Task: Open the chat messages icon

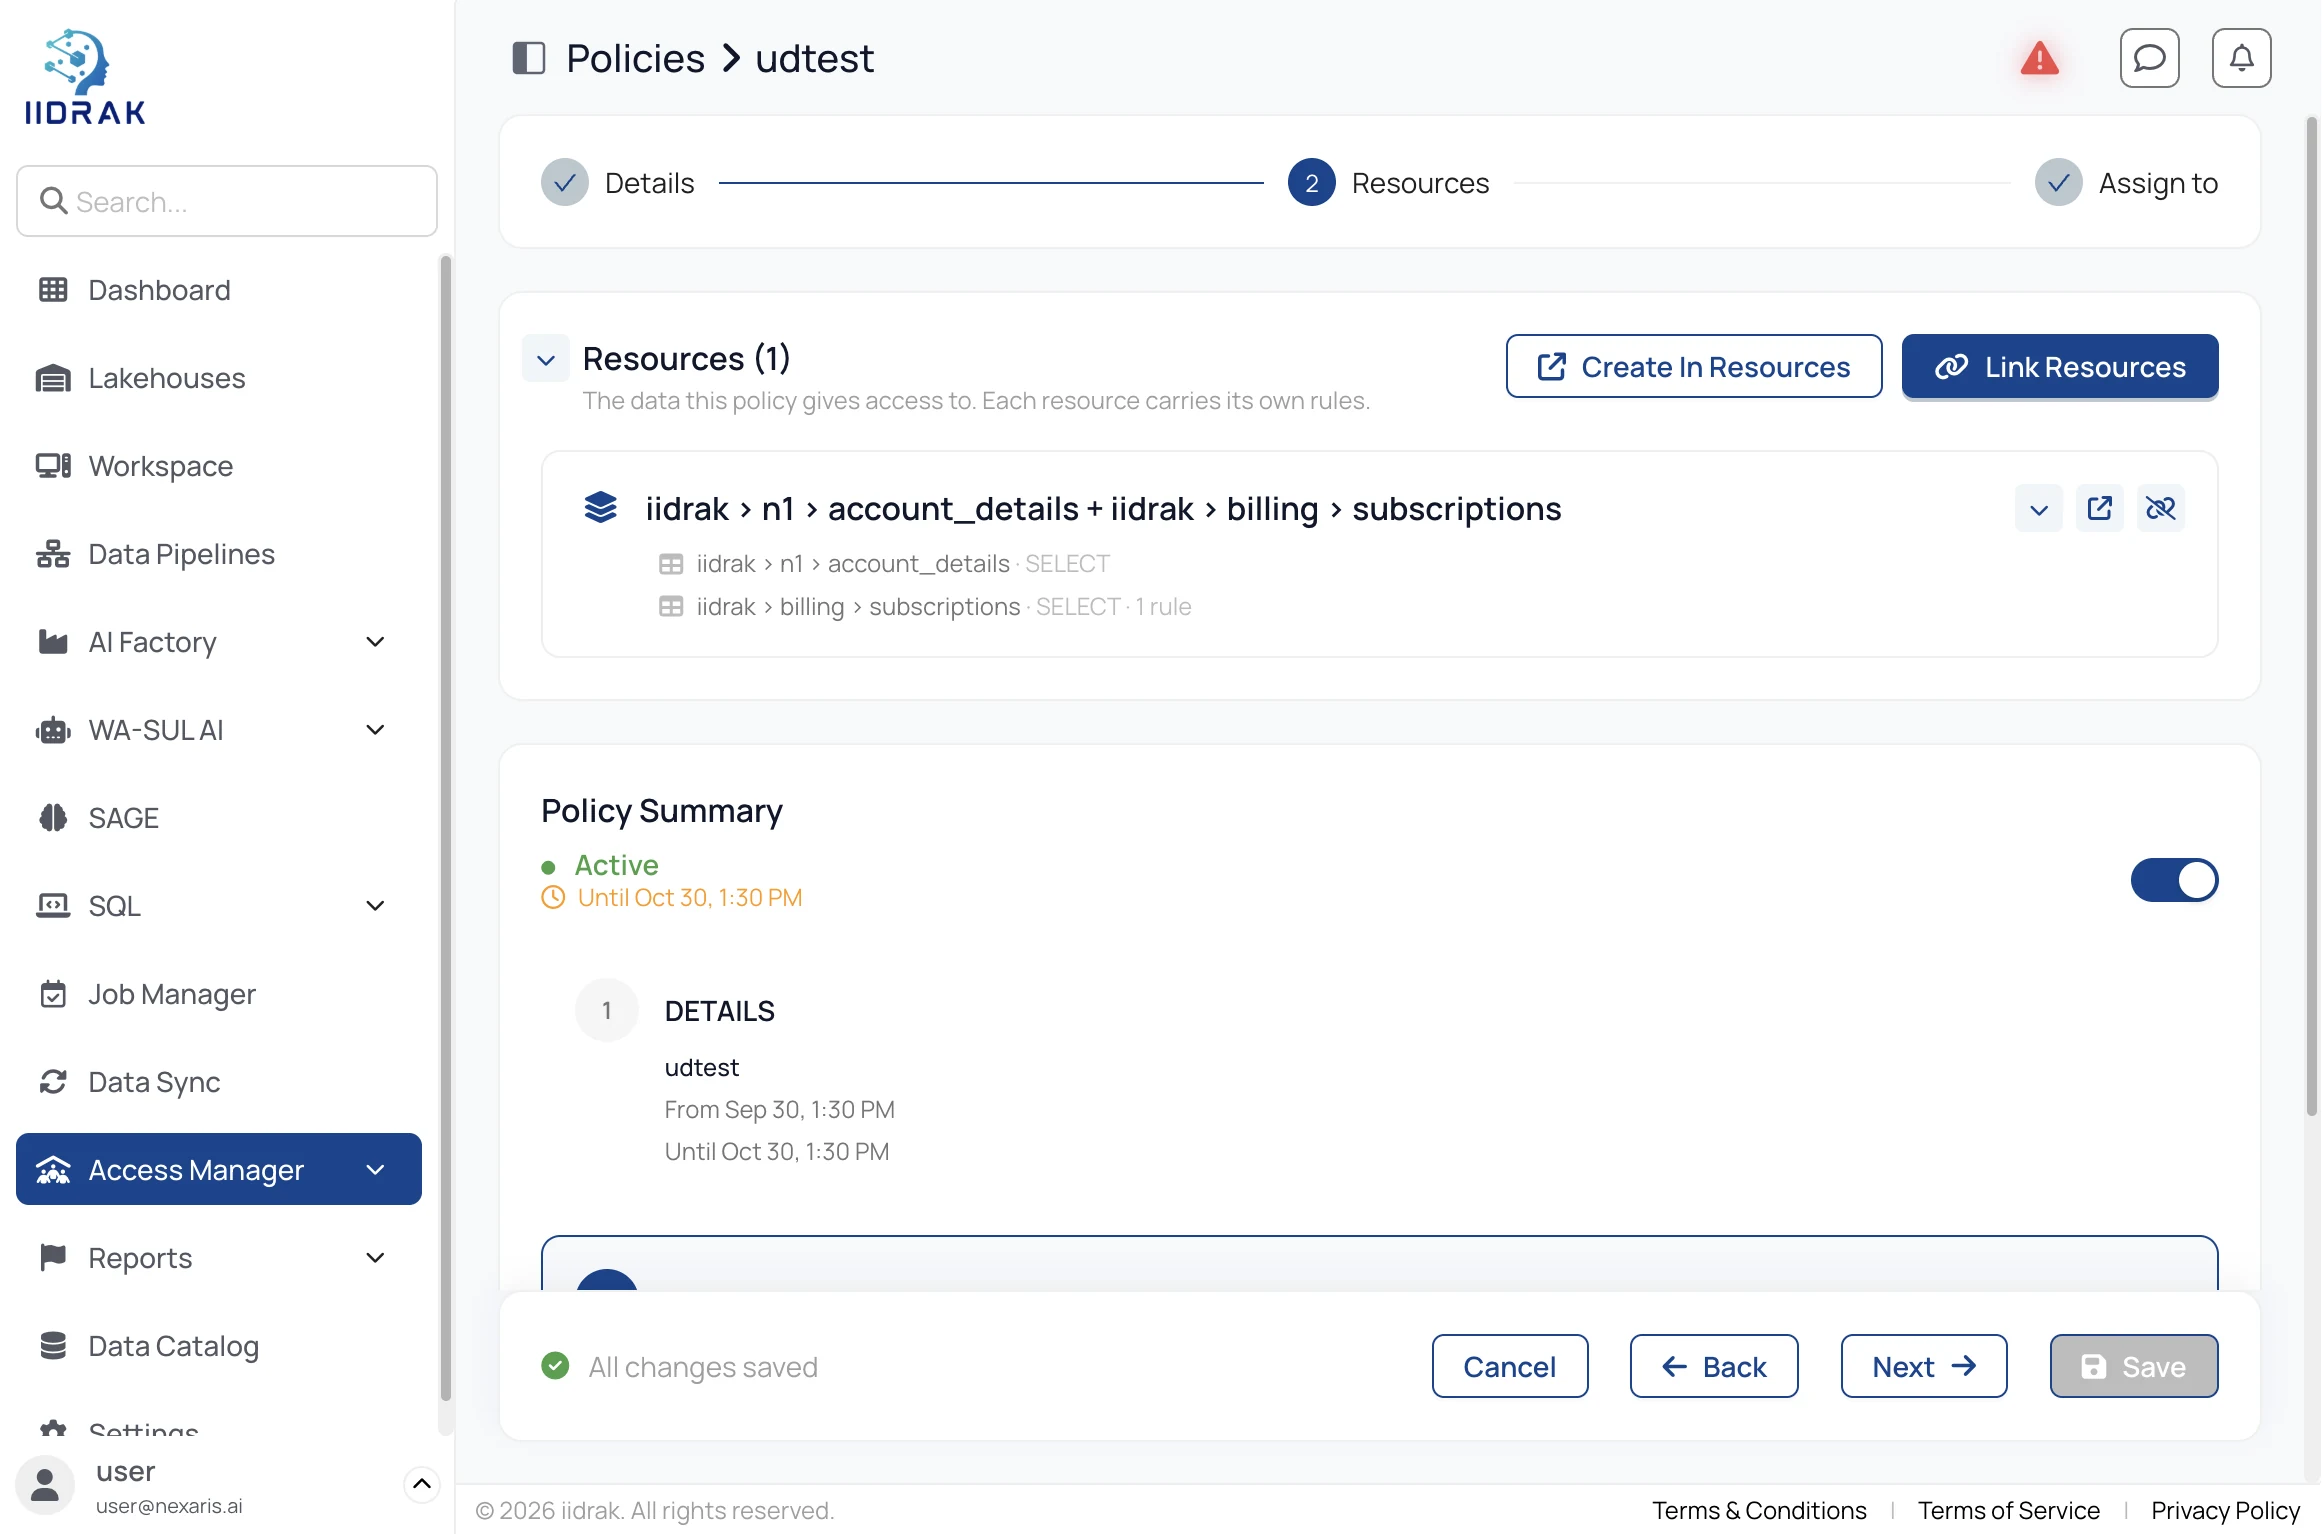Action: click(x=2149, y=58)
